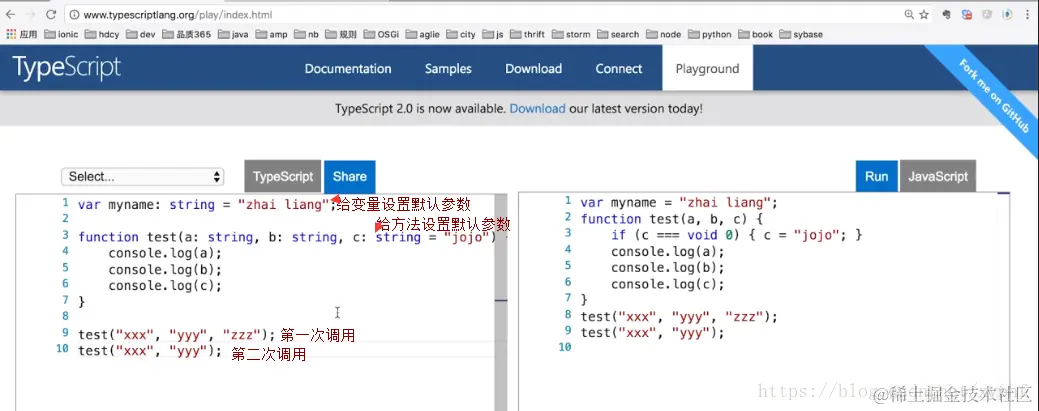Open the hdcy bookmark folder
The width and height of the screenshot is (1039, 411).
101,34
